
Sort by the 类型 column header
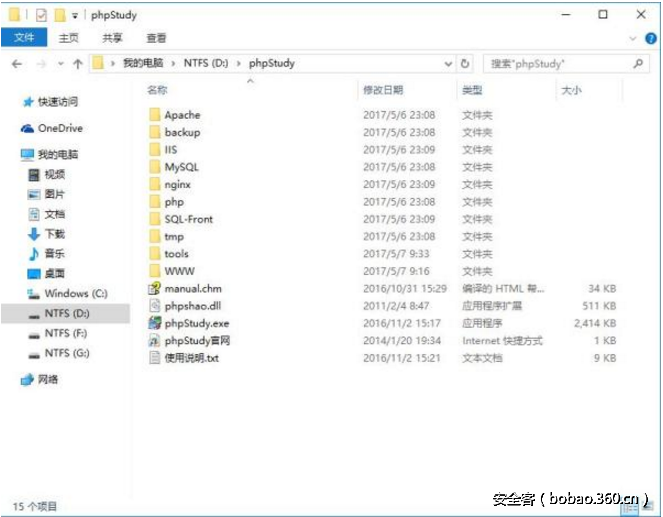(472, 90)
